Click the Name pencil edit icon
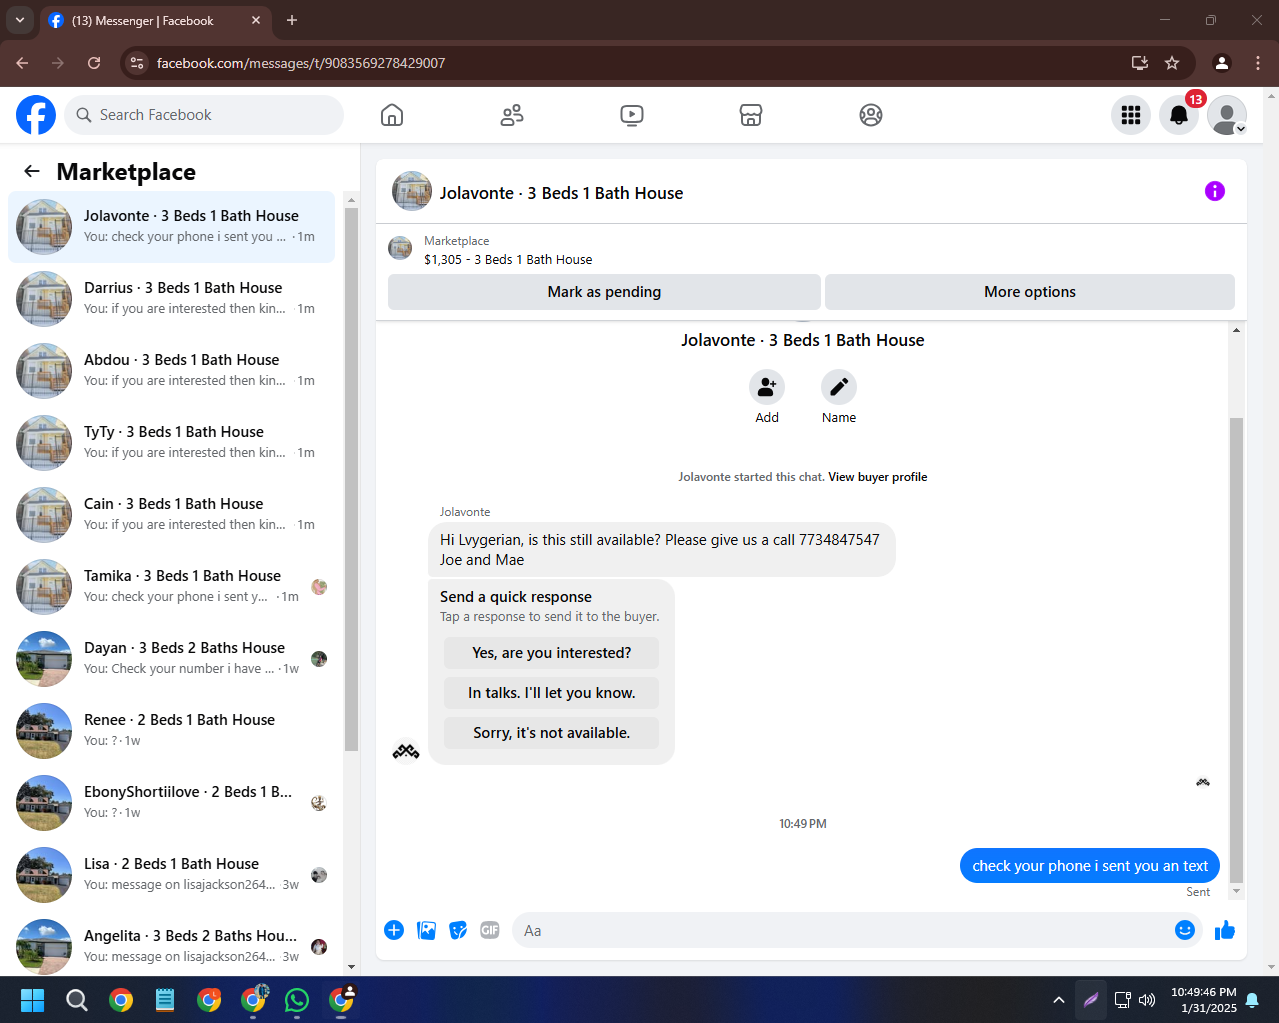Screen dimensions: 1279x1023 coord(839,387)
